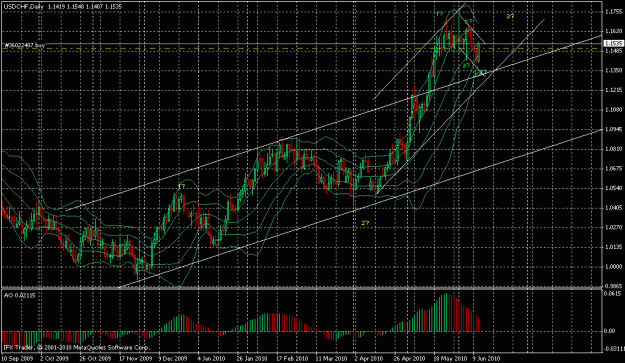The image size is (625, 363).
Task: Select the green b? wave label
Action: pyautogui.click(x=469, y=21)
